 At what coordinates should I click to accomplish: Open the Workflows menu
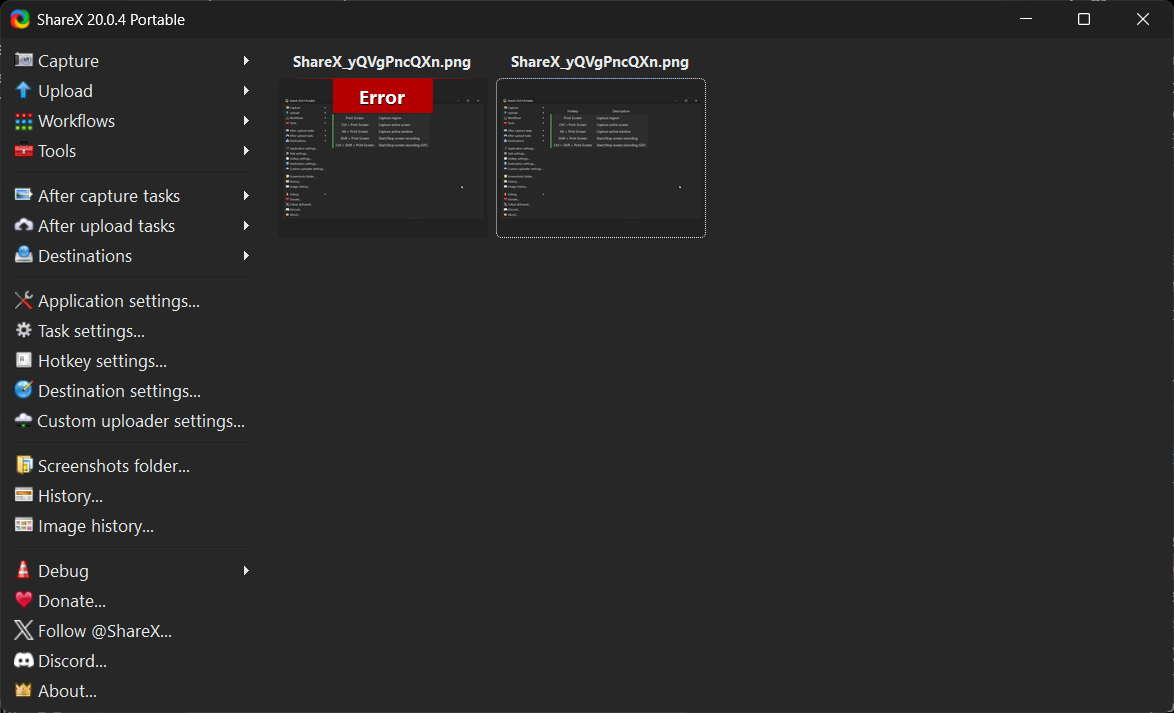pyautogui.click(x=133, y=121)
